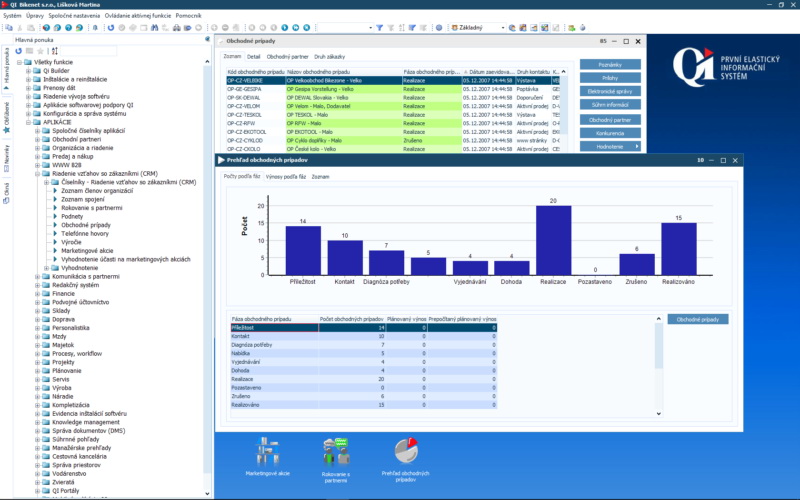Screen dimensions: 800x500
Task: Click Obchodné prípady button beside summary table
Action: 697,319
